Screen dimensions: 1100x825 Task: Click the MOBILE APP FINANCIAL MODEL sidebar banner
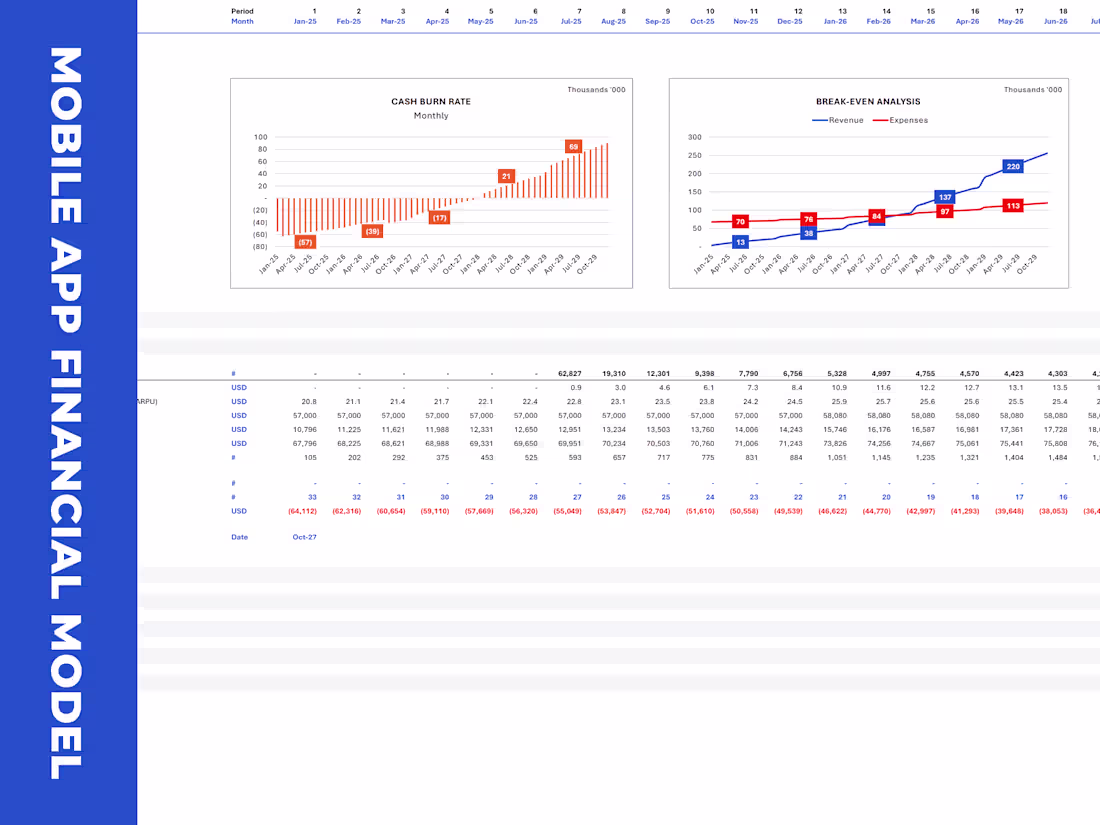tap(68, 412)
